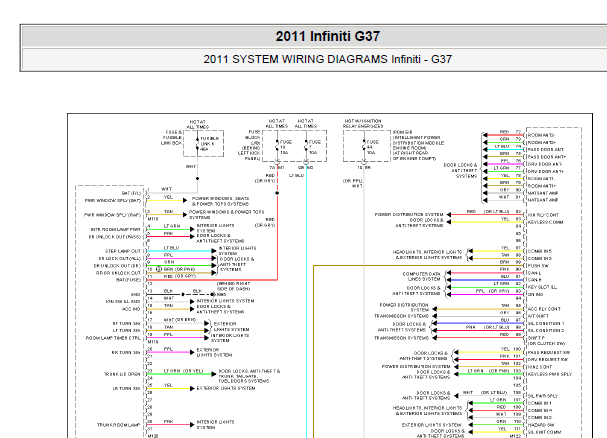Image resolution: width=607 pixels, height=438 pixels.
Task: Select the 'STEP LAMP OUT' pin label
Action: [x=123, y=251]
